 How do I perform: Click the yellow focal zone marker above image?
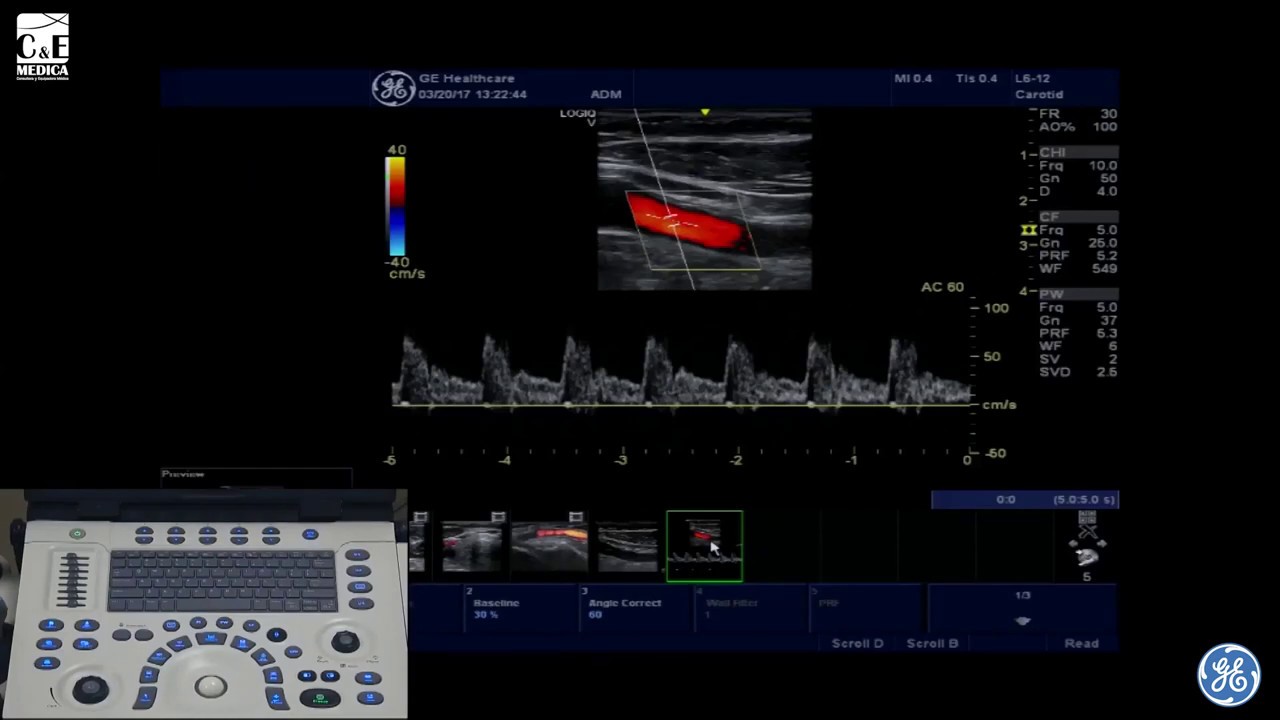pos(705,112)
